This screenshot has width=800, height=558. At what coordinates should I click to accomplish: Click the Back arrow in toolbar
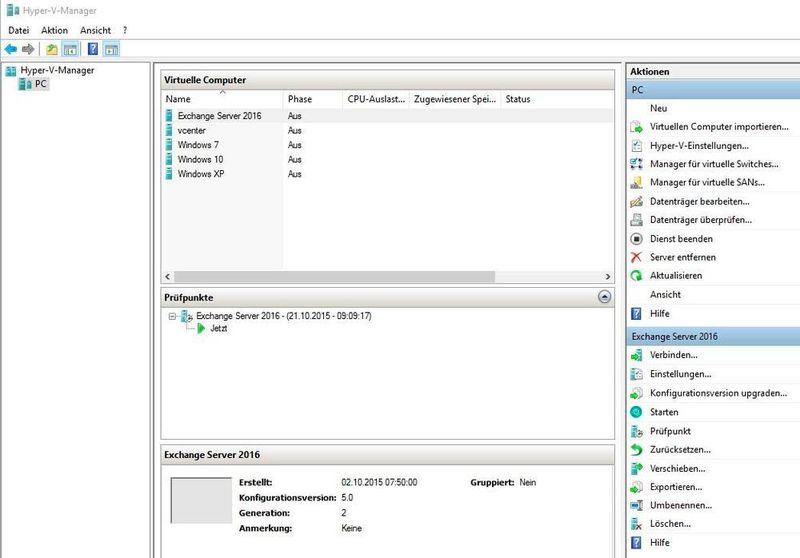coord(11,49)
